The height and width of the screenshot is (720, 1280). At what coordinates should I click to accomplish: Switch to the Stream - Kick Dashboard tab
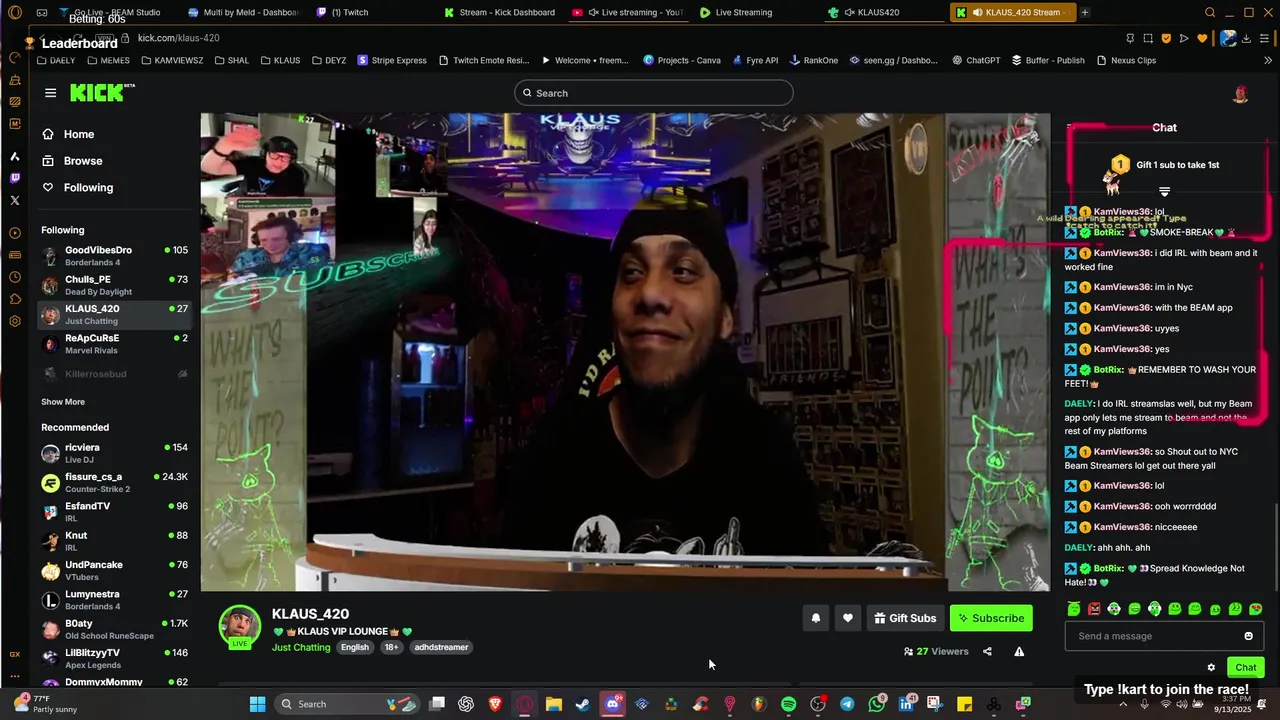[500, 12]
